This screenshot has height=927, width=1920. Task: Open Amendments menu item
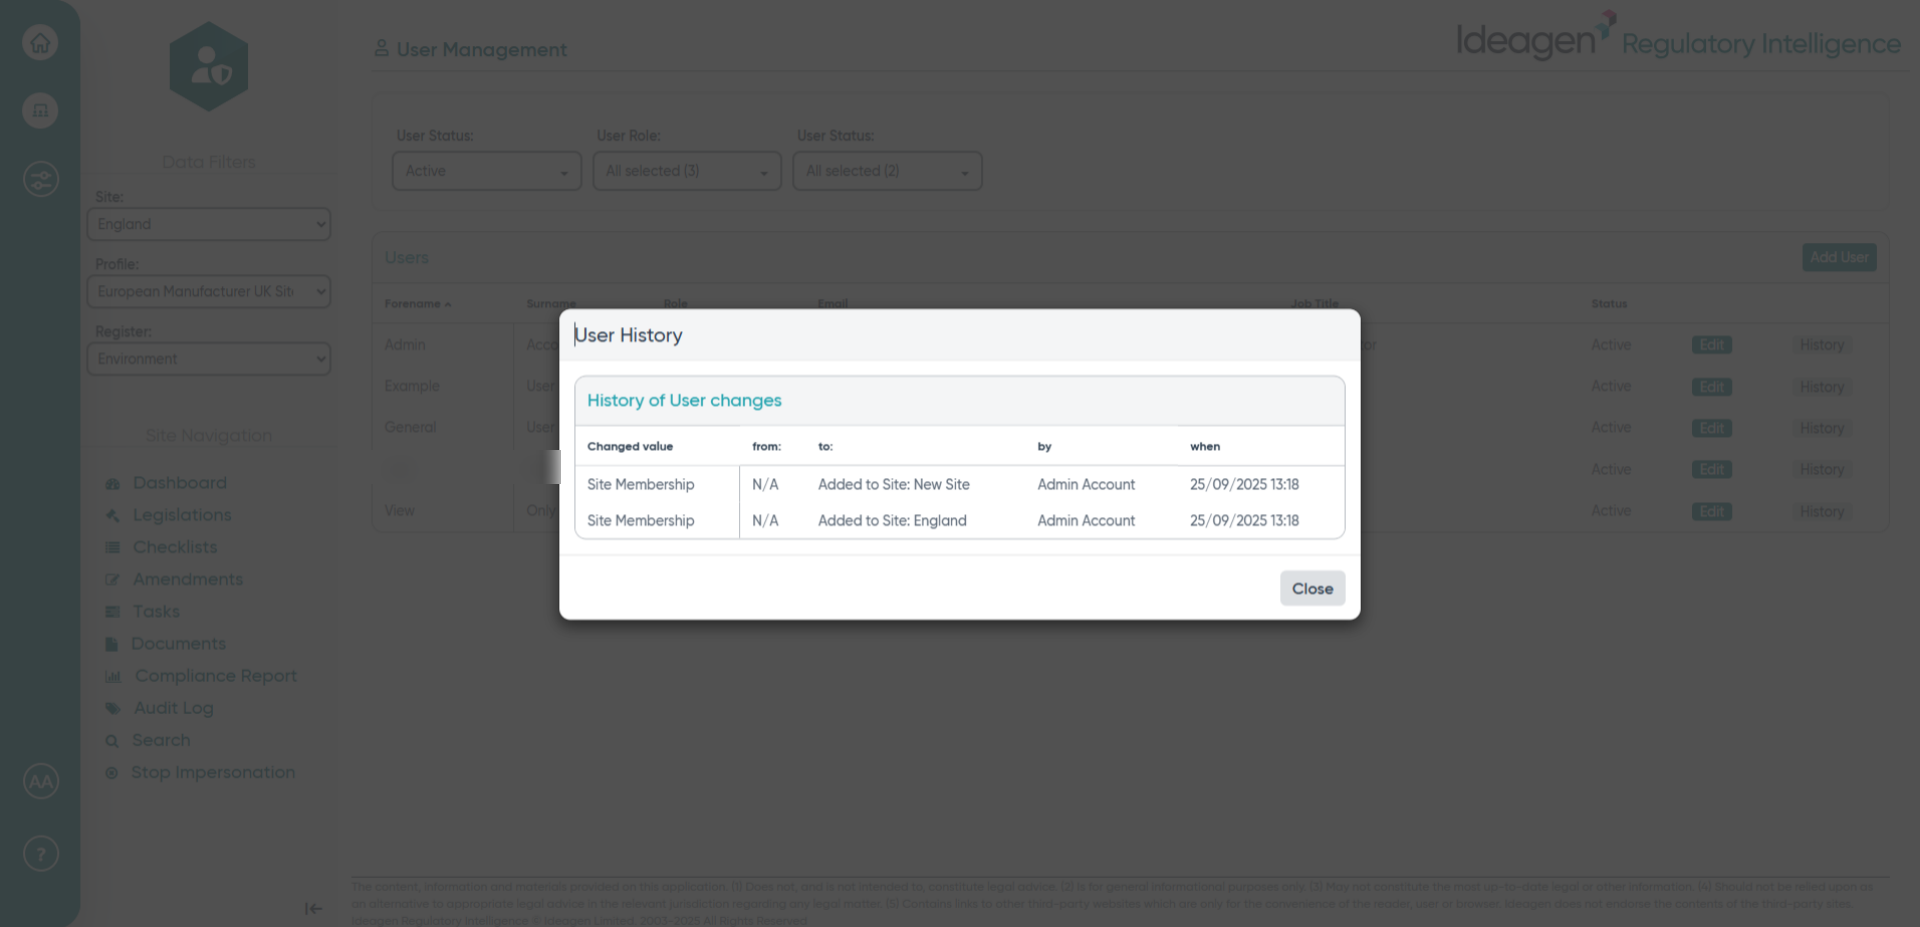point(188,579)
